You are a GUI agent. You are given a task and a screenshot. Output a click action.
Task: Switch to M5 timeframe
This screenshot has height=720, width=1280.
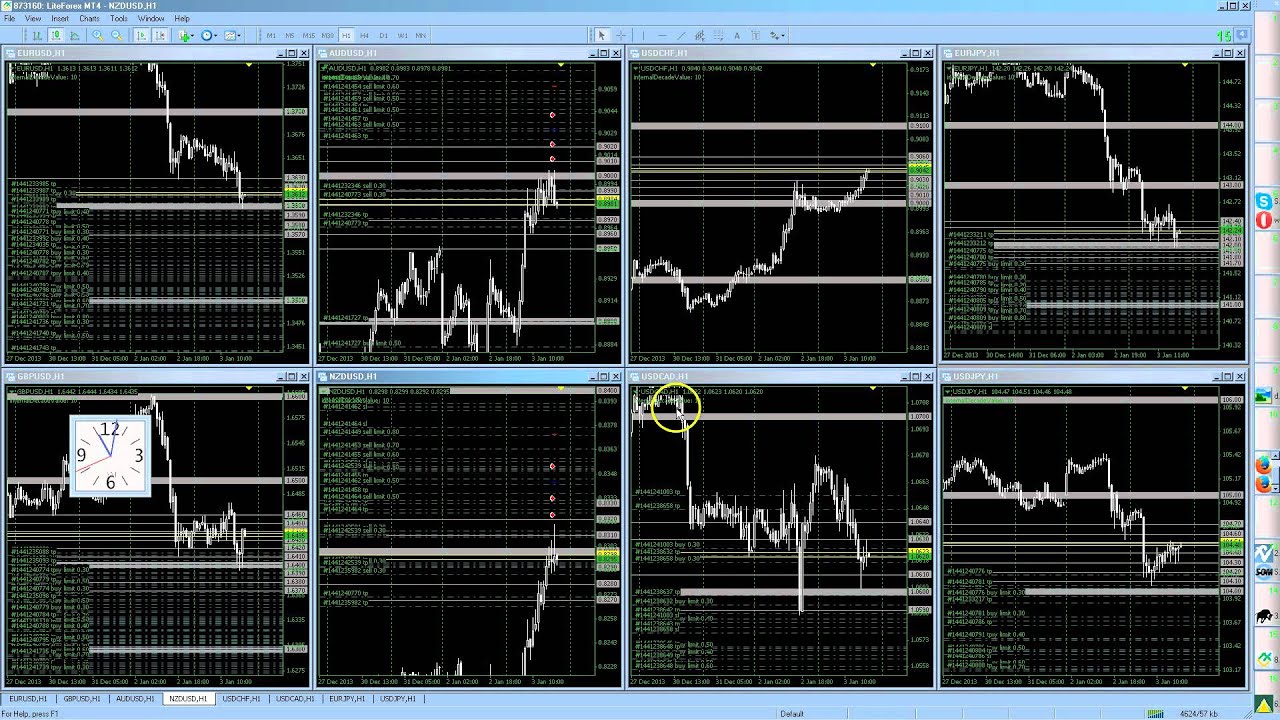[290, 35]
